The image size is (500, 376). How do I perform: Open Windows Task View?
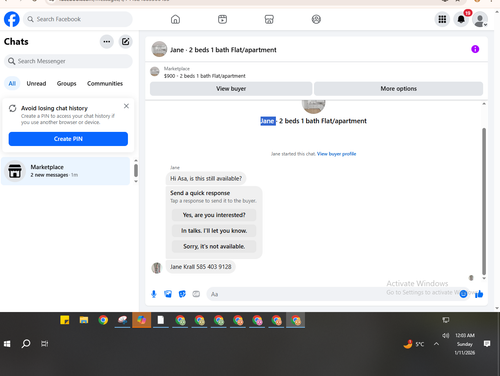44,344
